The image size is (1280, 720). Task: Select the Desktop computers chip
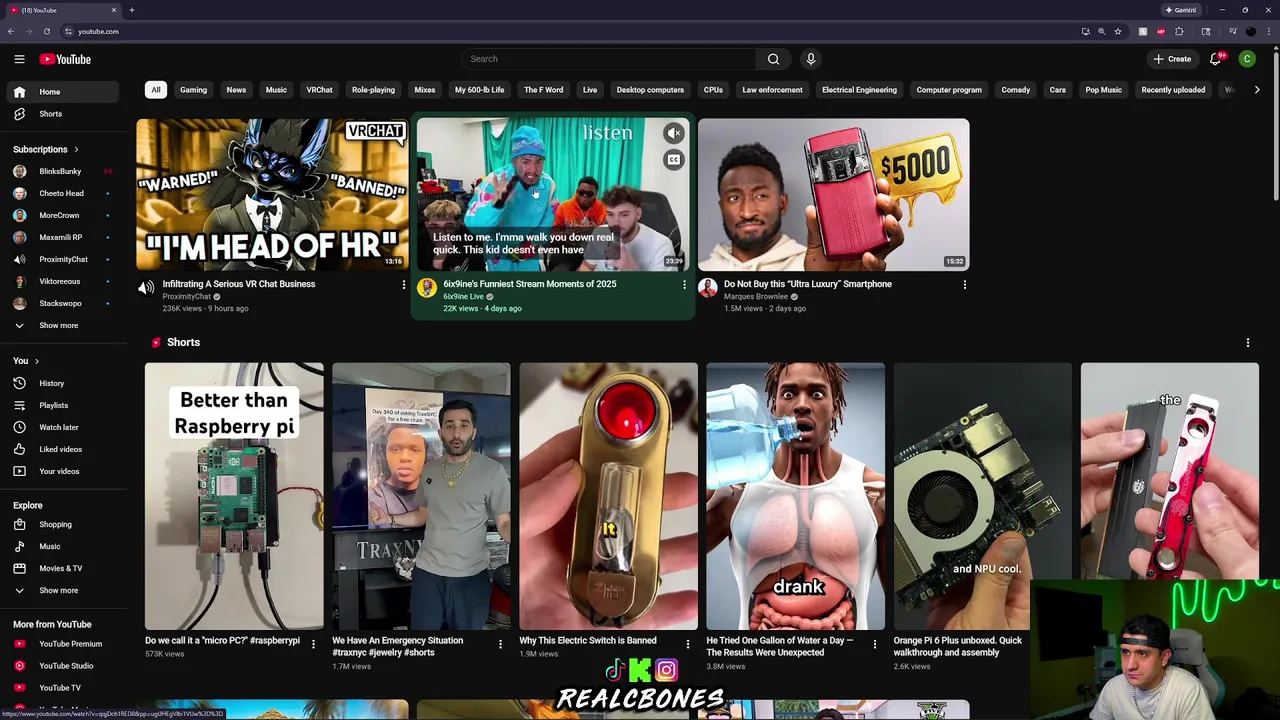pos(650,90)
